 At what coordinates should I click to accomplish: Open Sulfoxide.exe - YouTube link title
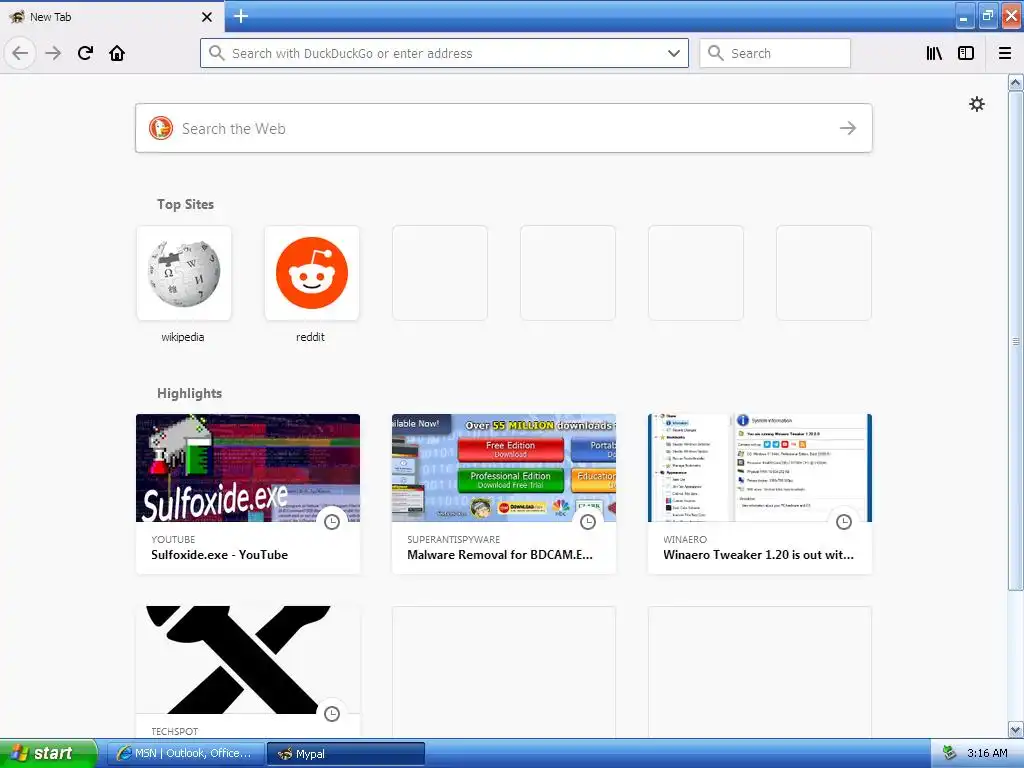pos(219,554)
